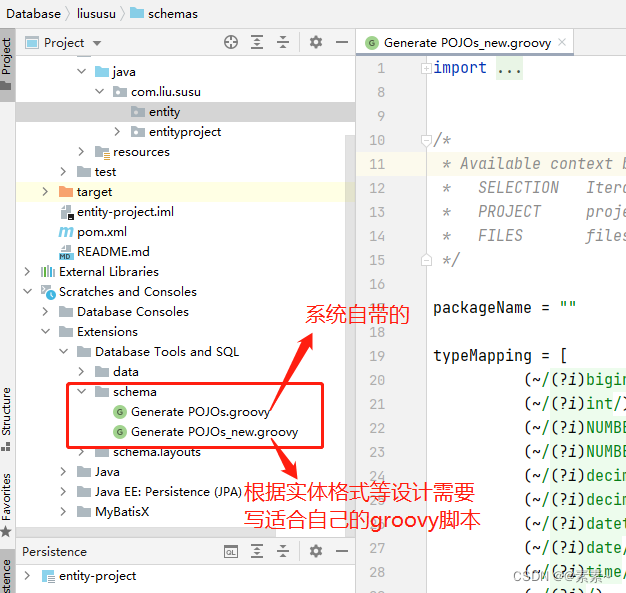Expand all in Persistence panel toolbar

pos(257,551)
